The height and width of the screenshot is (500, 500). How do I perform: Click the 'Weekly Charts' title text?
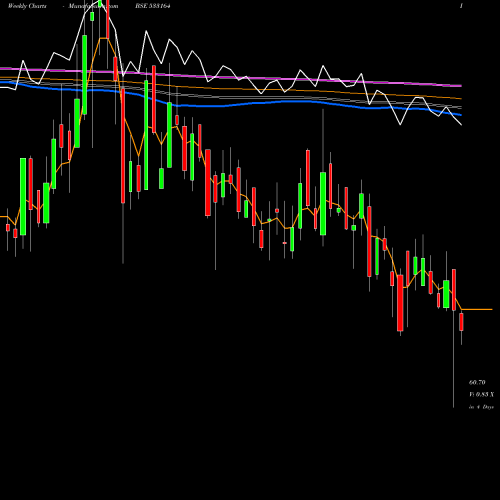coord(27,6)
